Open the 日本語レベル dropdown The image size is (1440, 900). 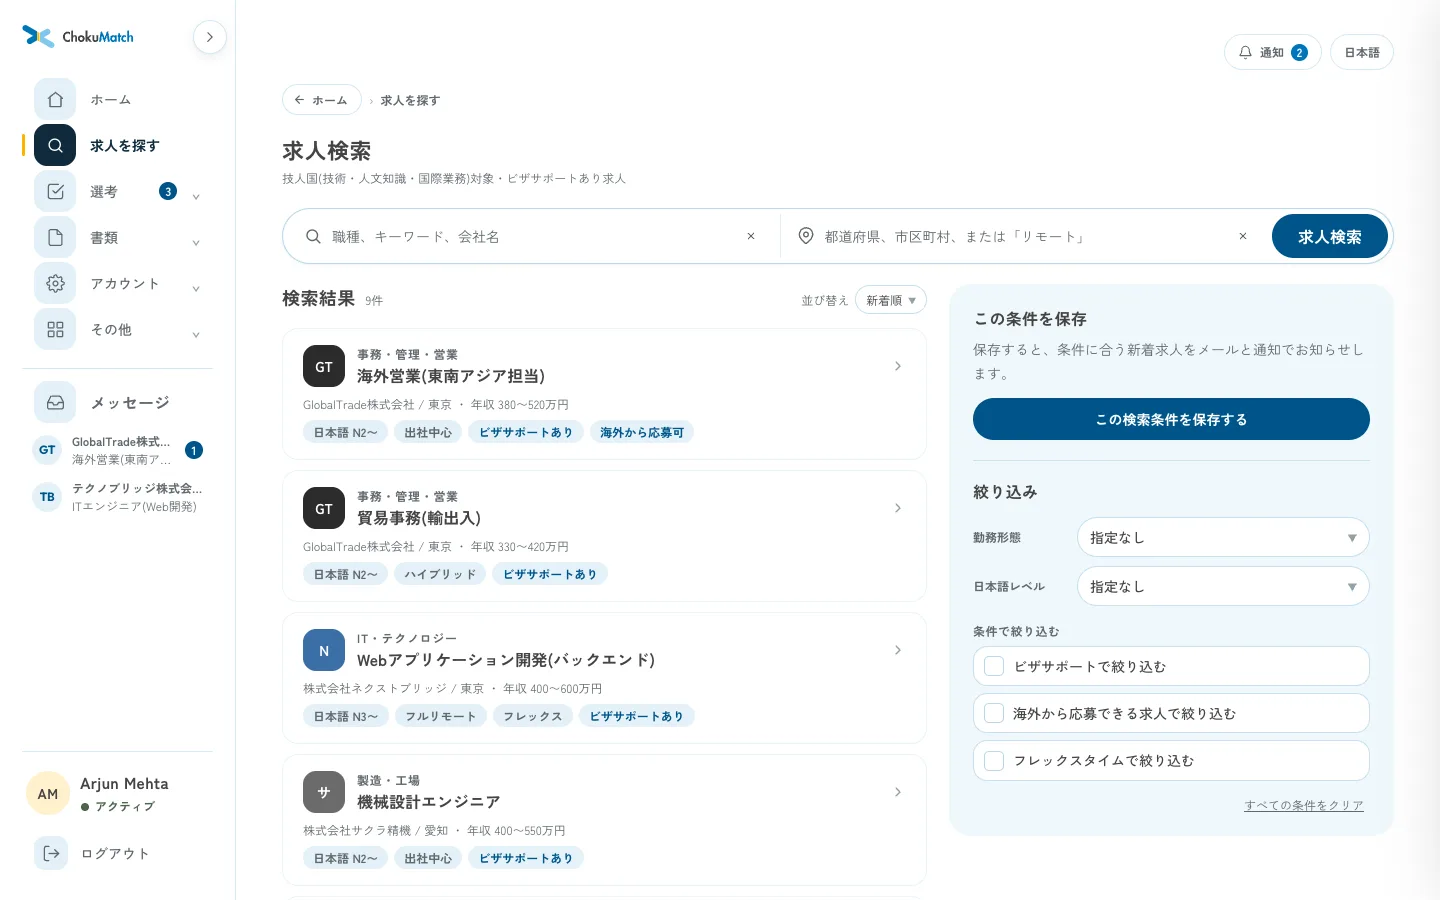click(1223, 586)
